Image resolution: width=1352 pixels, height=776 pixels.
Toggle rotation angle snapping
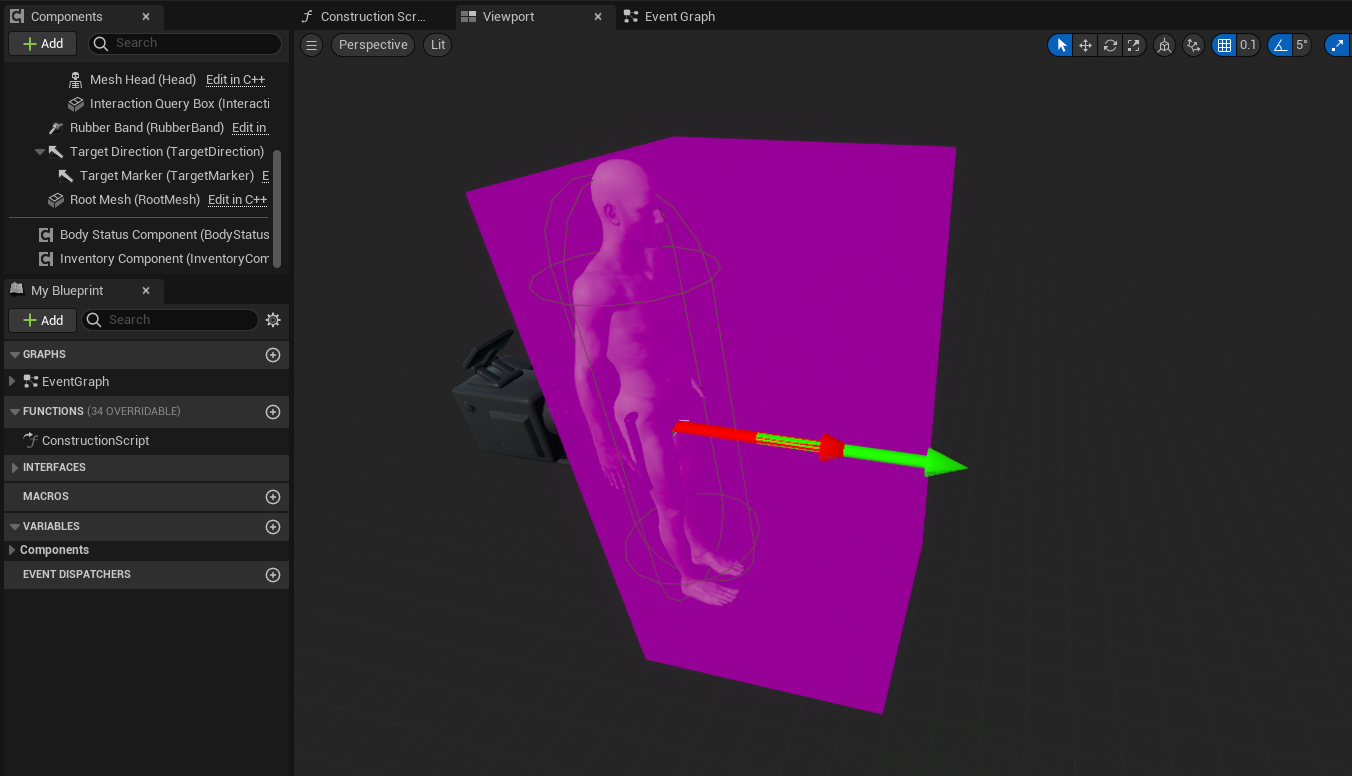(x=1280, y=45)
